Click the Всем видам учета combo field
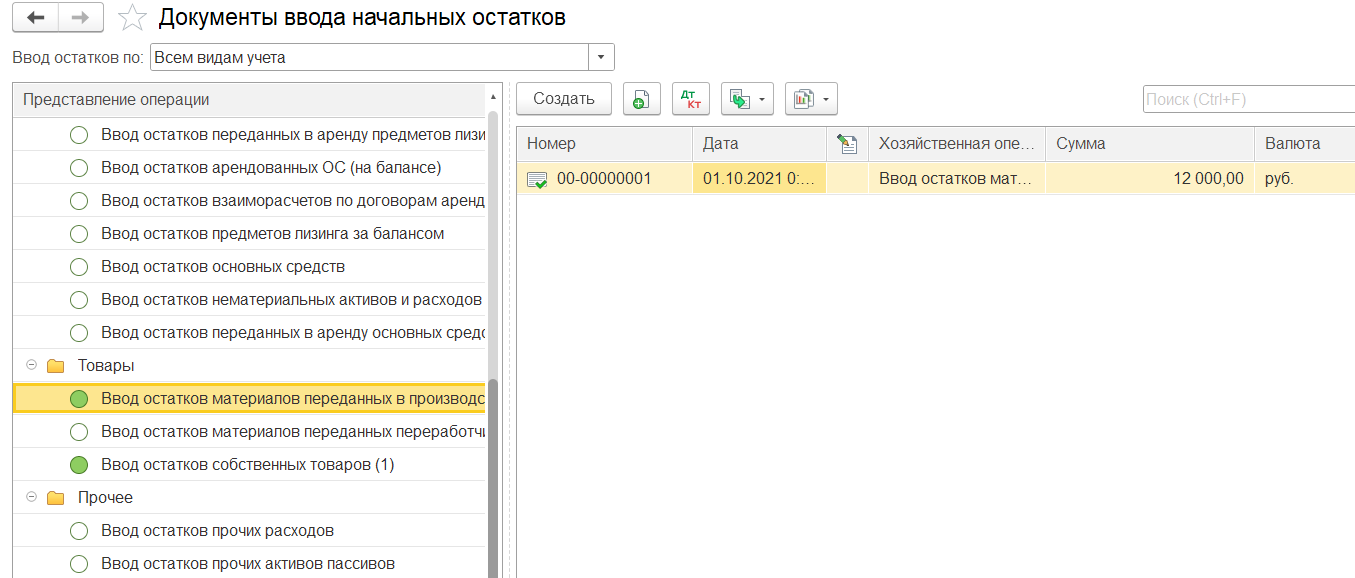The height and width of the screenshot is (578, 1355). pyautogui.click(x=370, y=57)
